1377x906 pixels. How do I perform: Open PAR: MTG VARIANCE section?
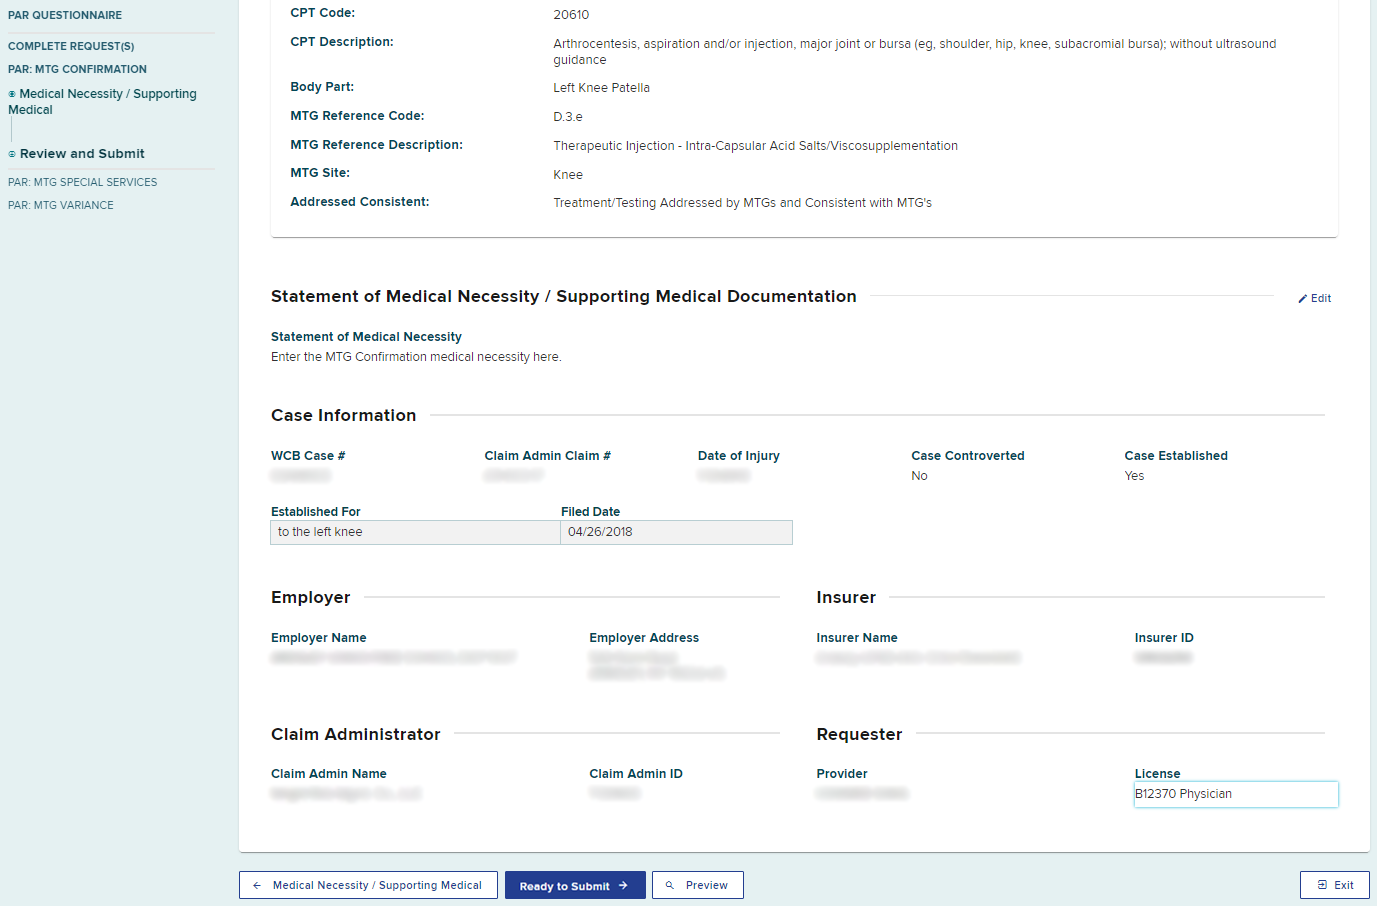pyautogui.click(x=61, y=205)
